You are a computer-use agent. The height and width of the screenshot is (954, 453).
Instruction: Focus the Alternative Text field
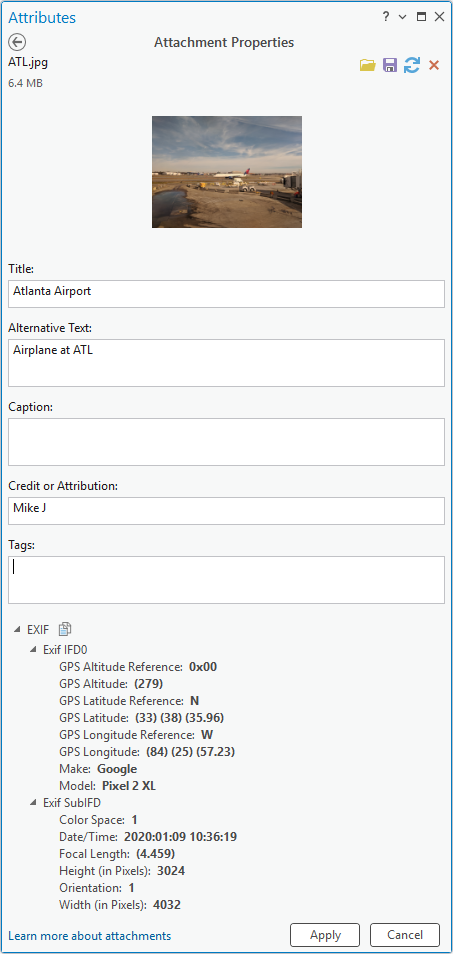226,363
